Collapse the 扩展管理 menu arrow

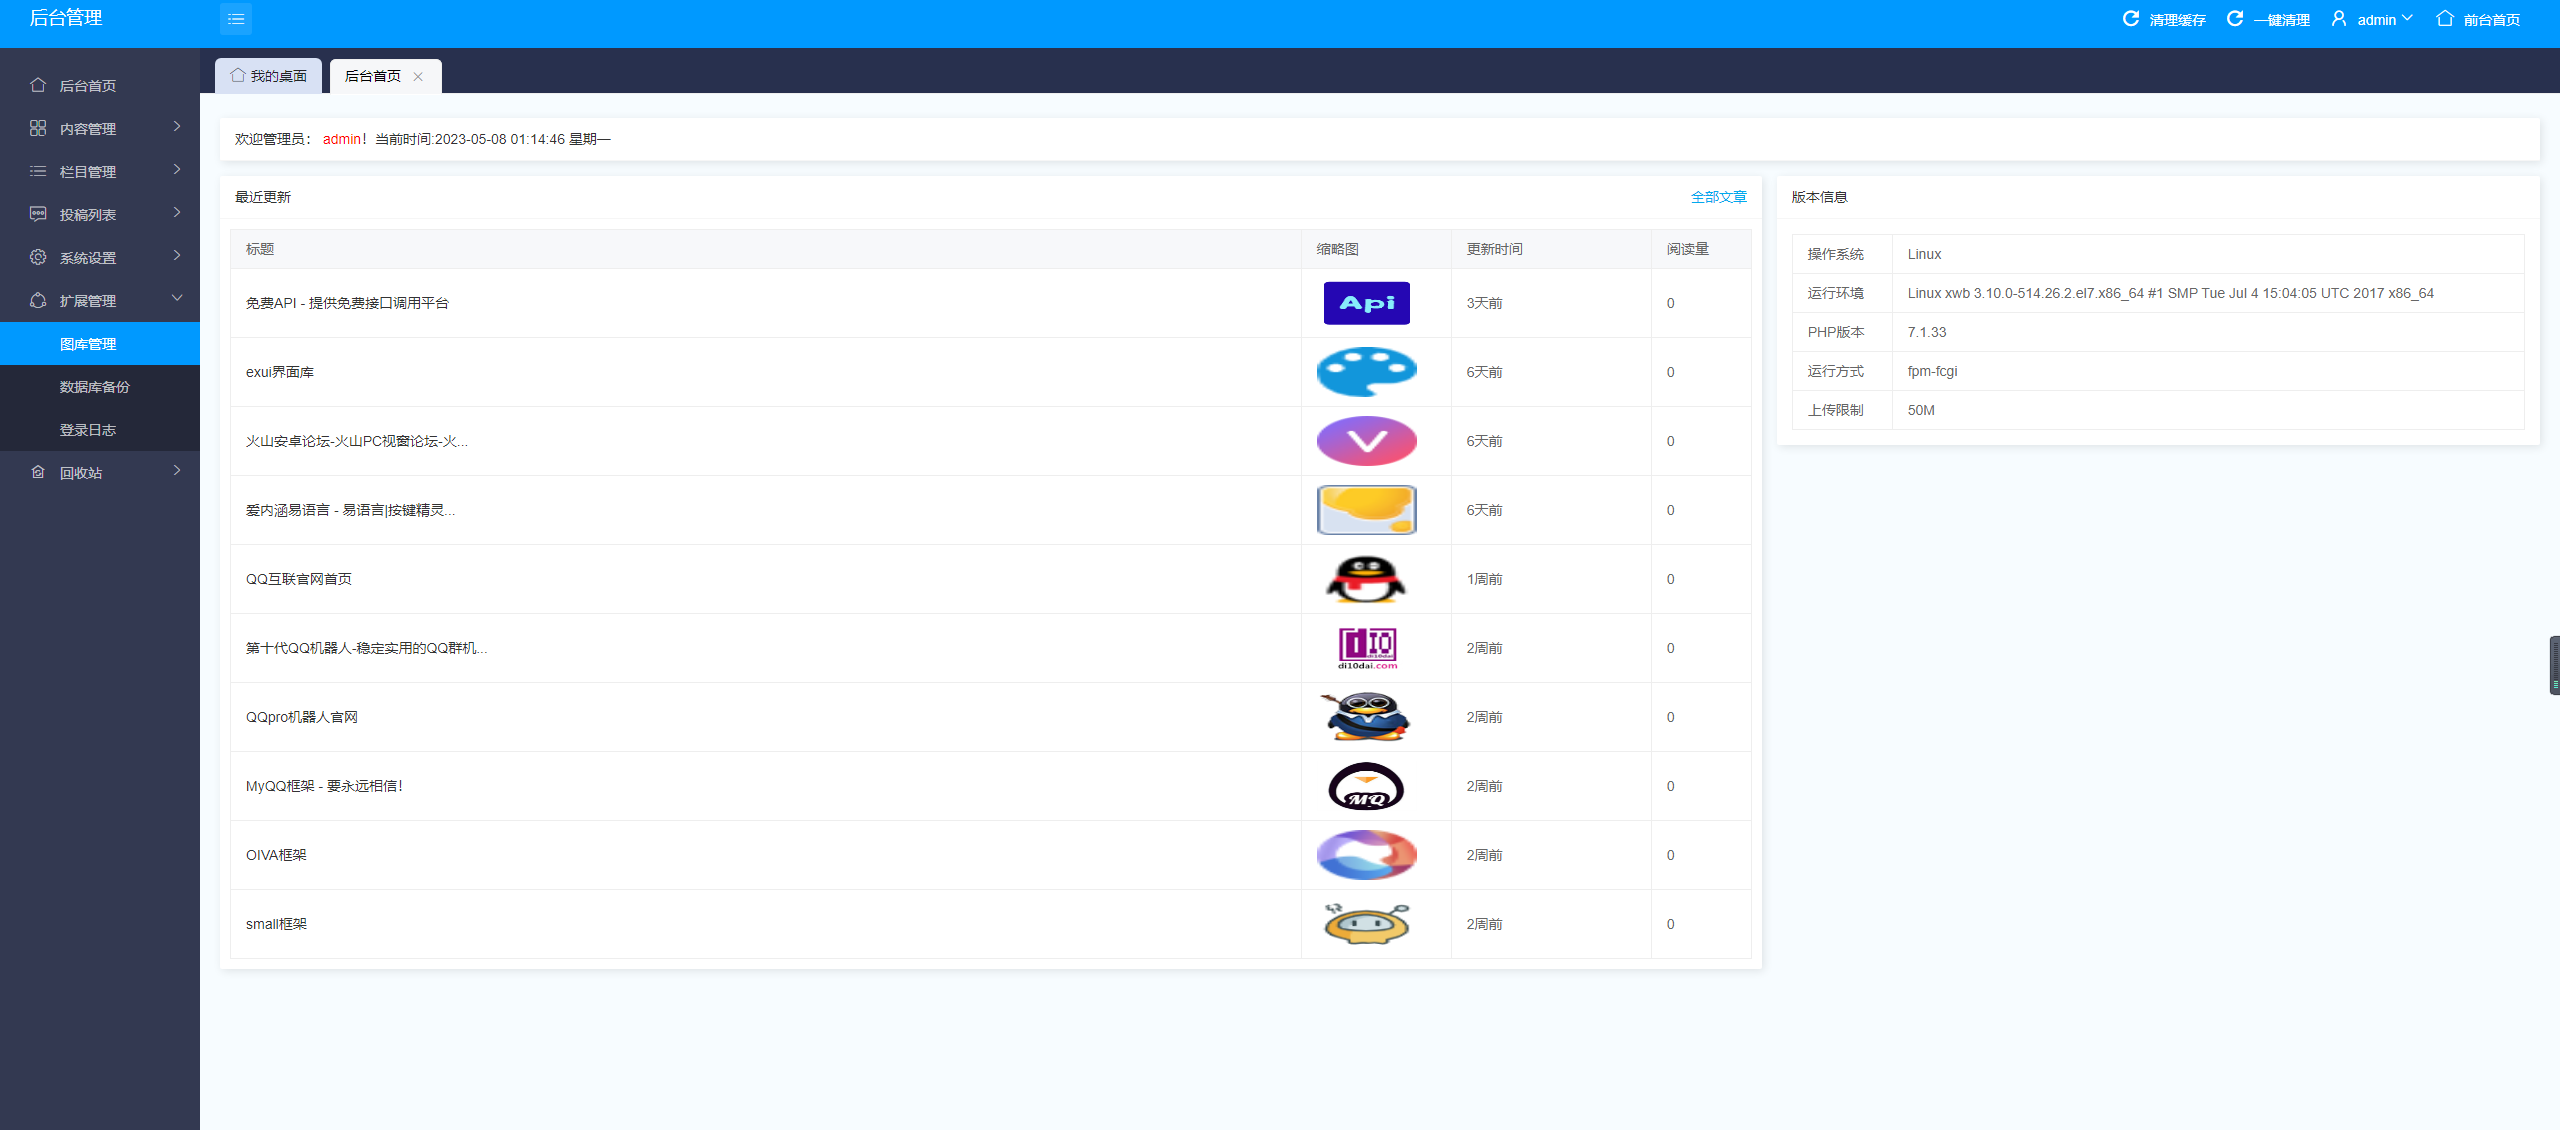(x=177, y=298)
